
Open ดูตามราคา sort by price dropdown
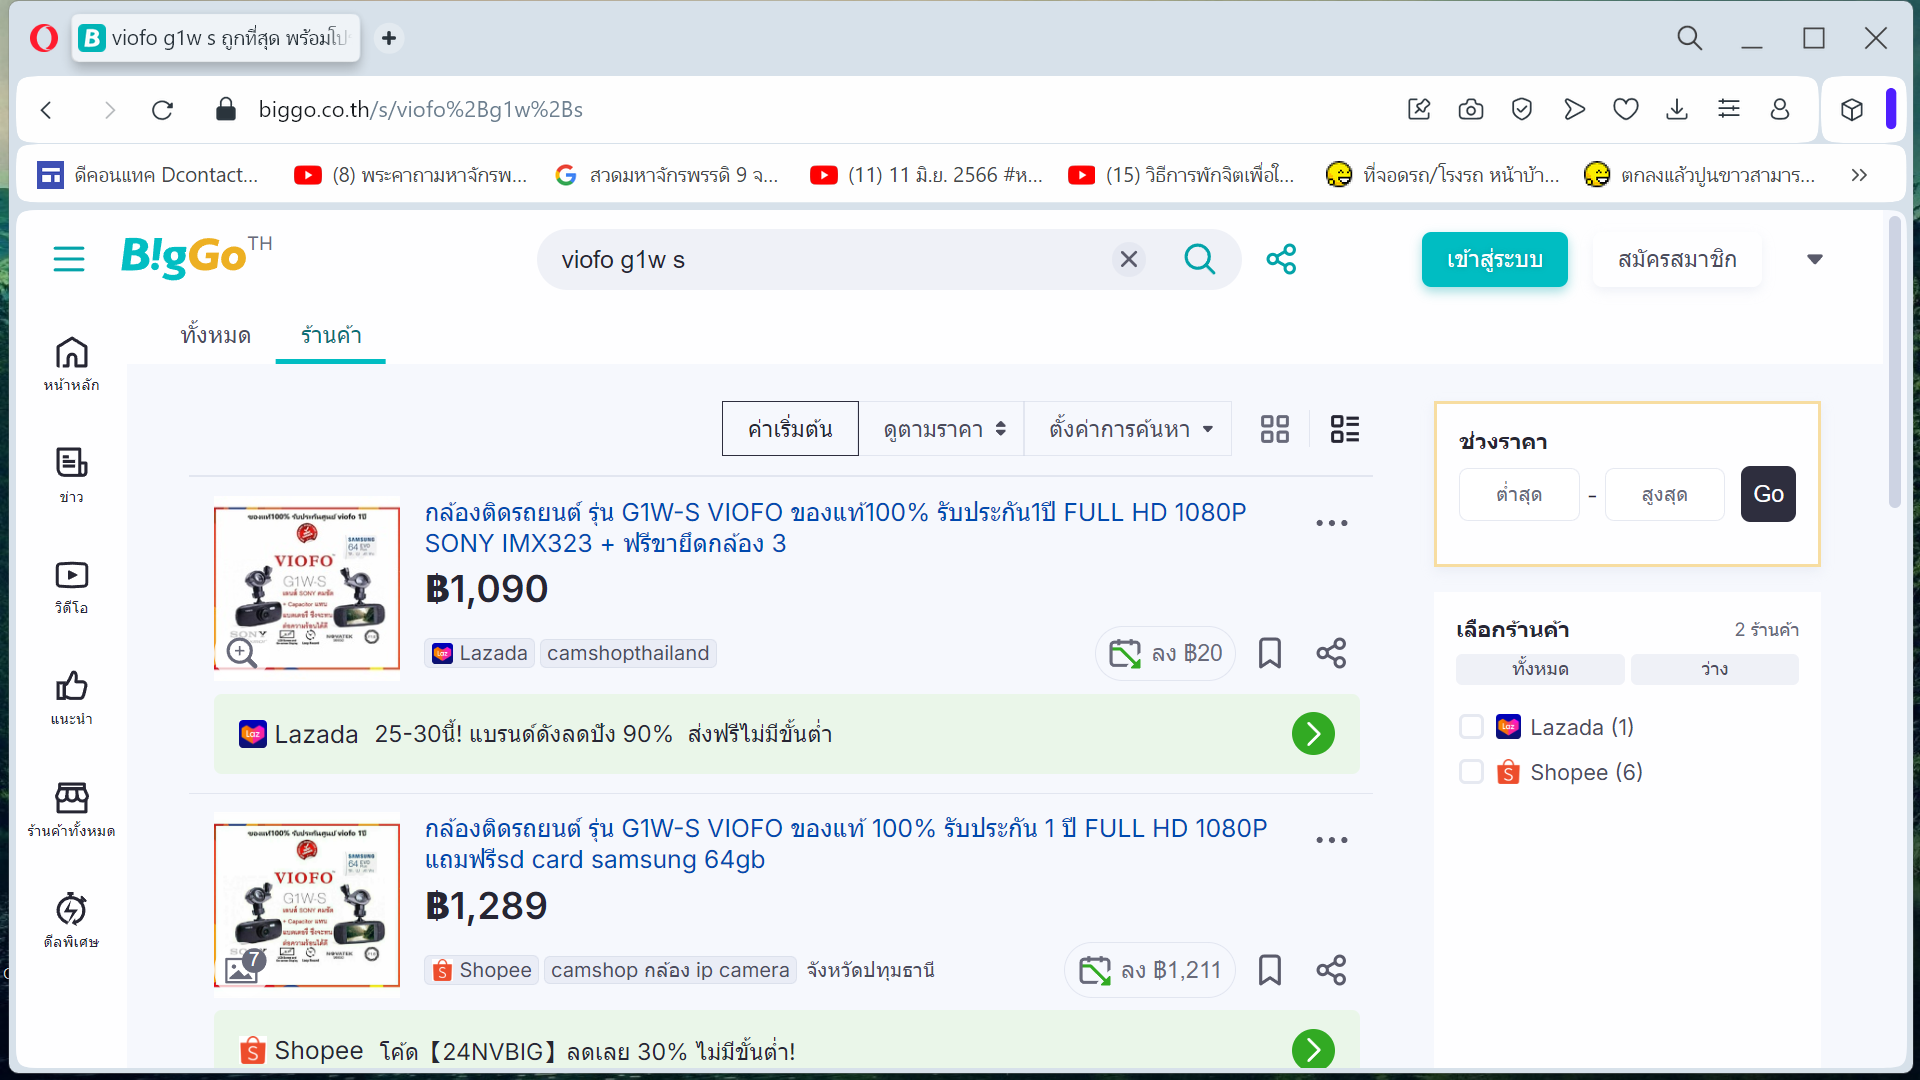click(943, 429)
